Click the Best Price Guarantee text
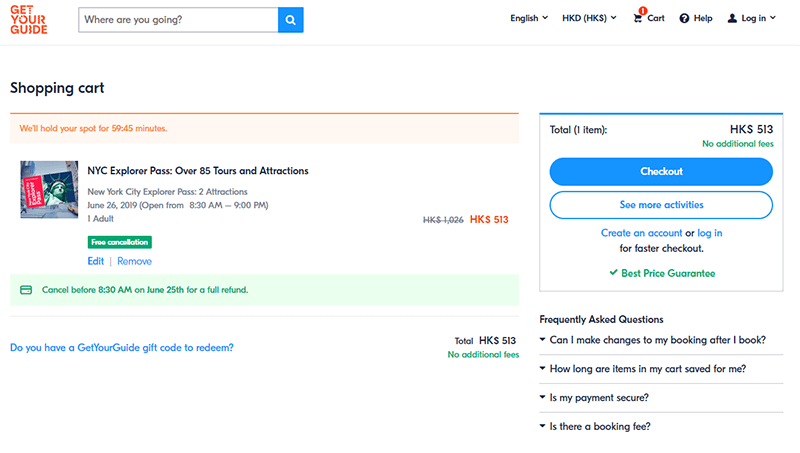This screenshot has width=800, height=453. pyautogui.click(x=668, y=273)
